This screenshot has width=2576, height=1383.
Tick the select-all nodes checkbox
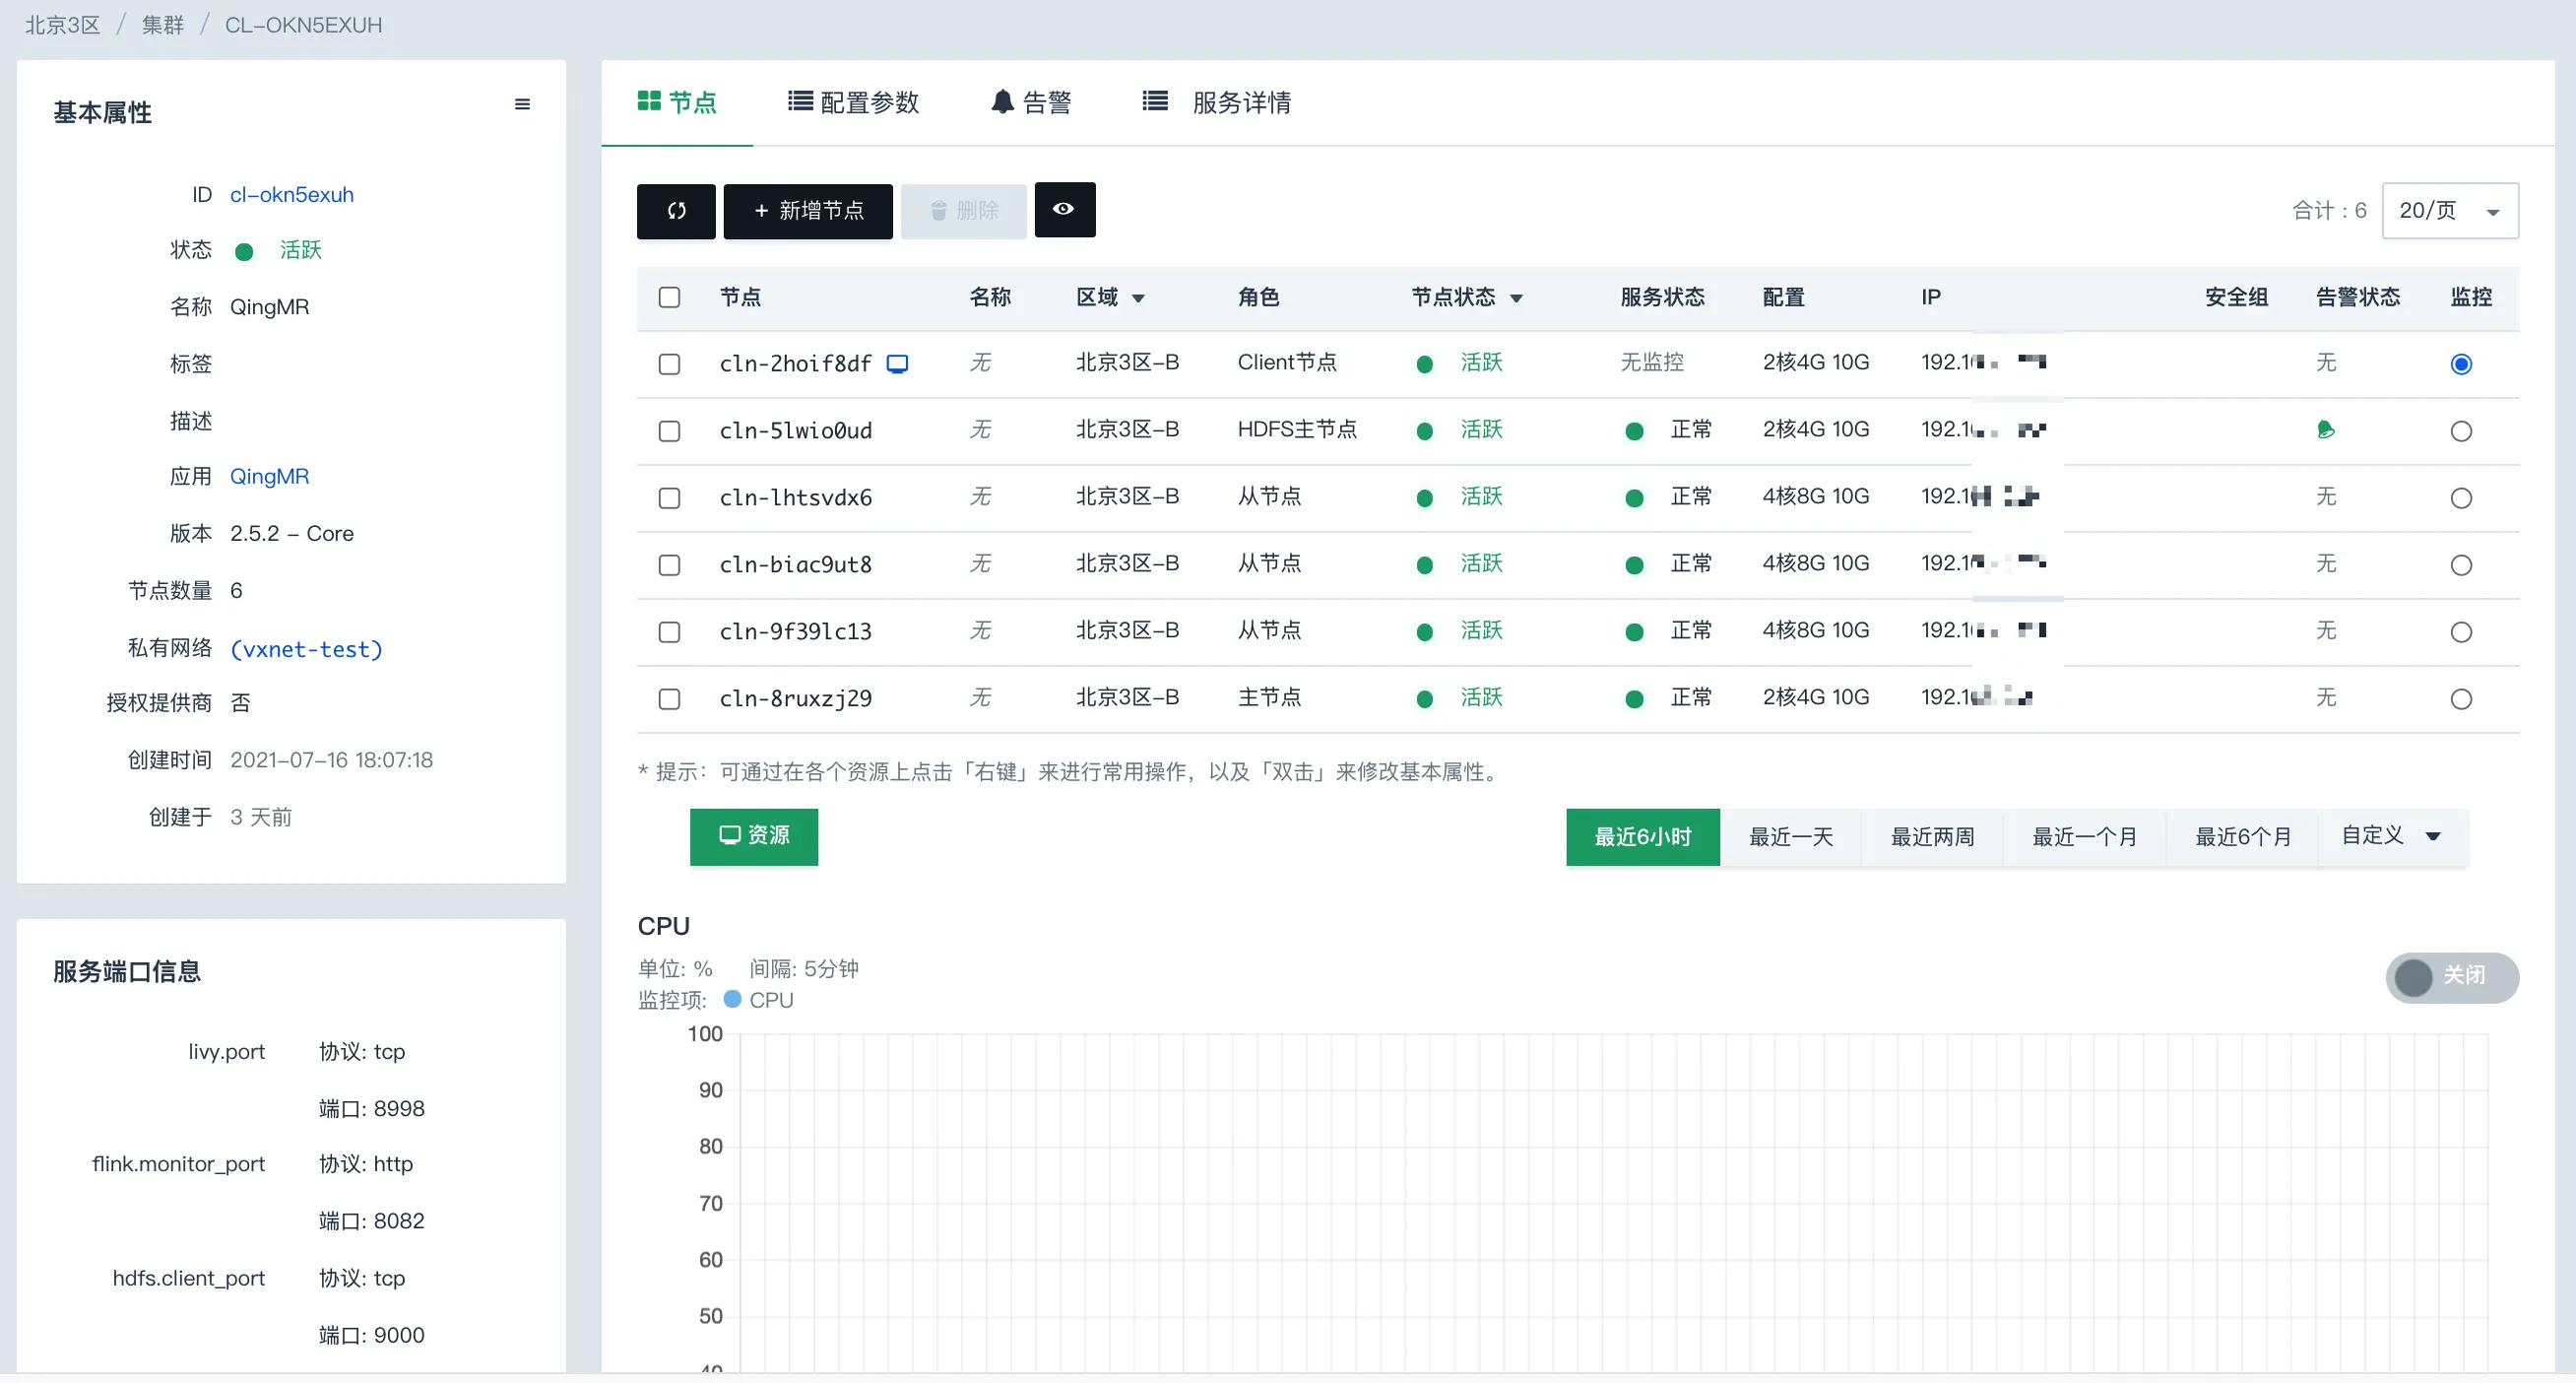669,297
